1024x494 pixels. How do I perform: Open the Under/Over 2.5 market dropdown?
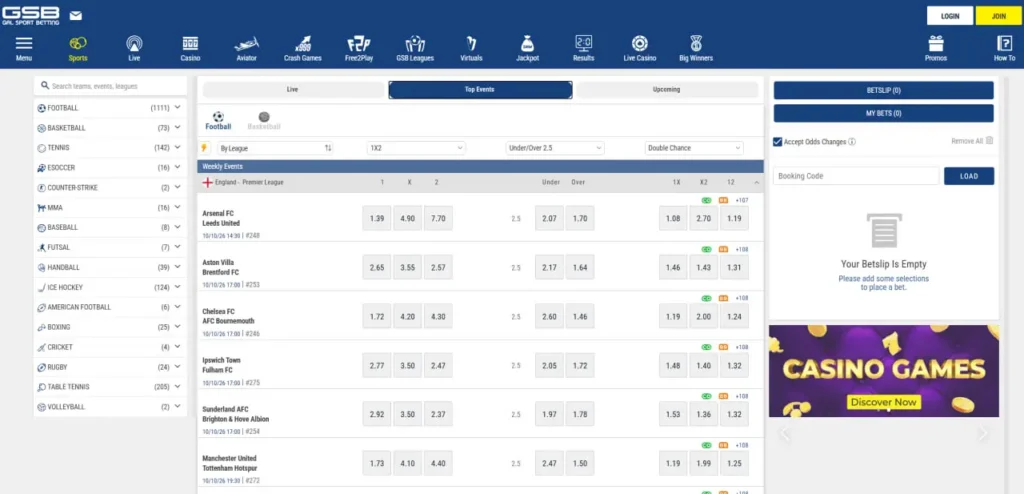tap(555, 148)
